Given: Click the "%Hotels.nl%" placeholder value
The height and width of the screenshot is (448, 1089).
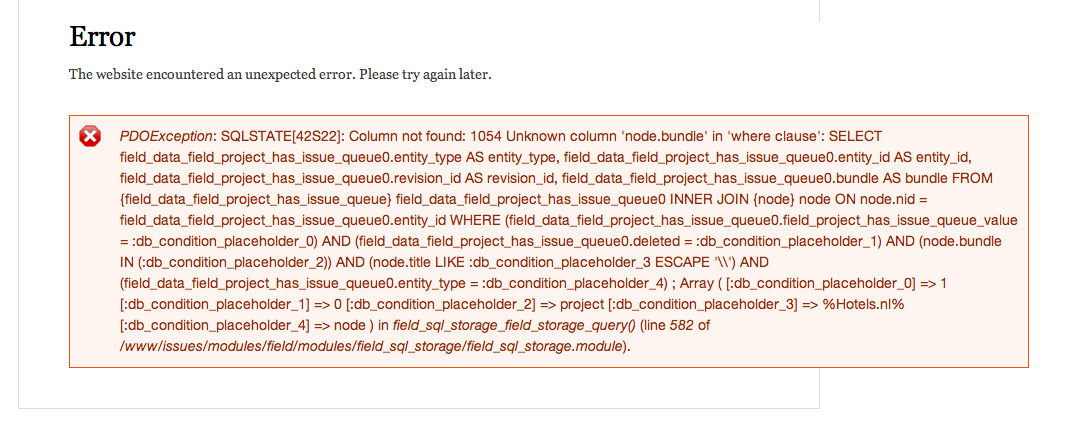Looking at the screenshot, I should click(x=863, y=304).
